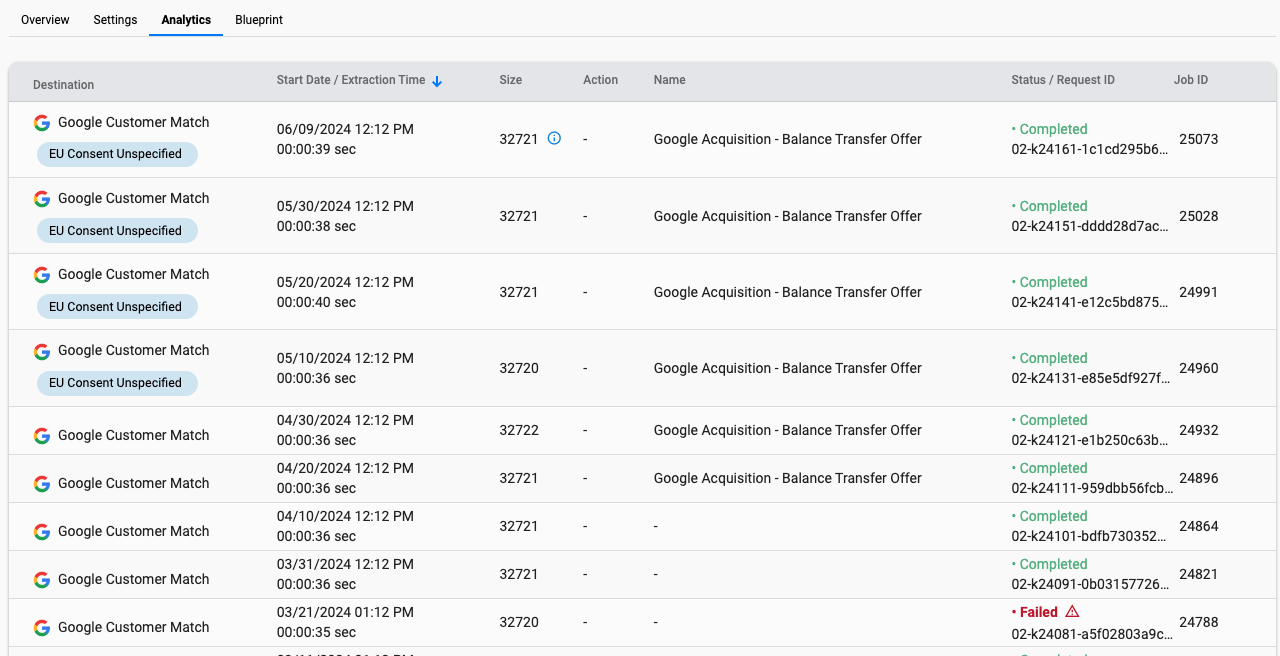Click Google Customer Match in job 24821 row

(134, 579)
